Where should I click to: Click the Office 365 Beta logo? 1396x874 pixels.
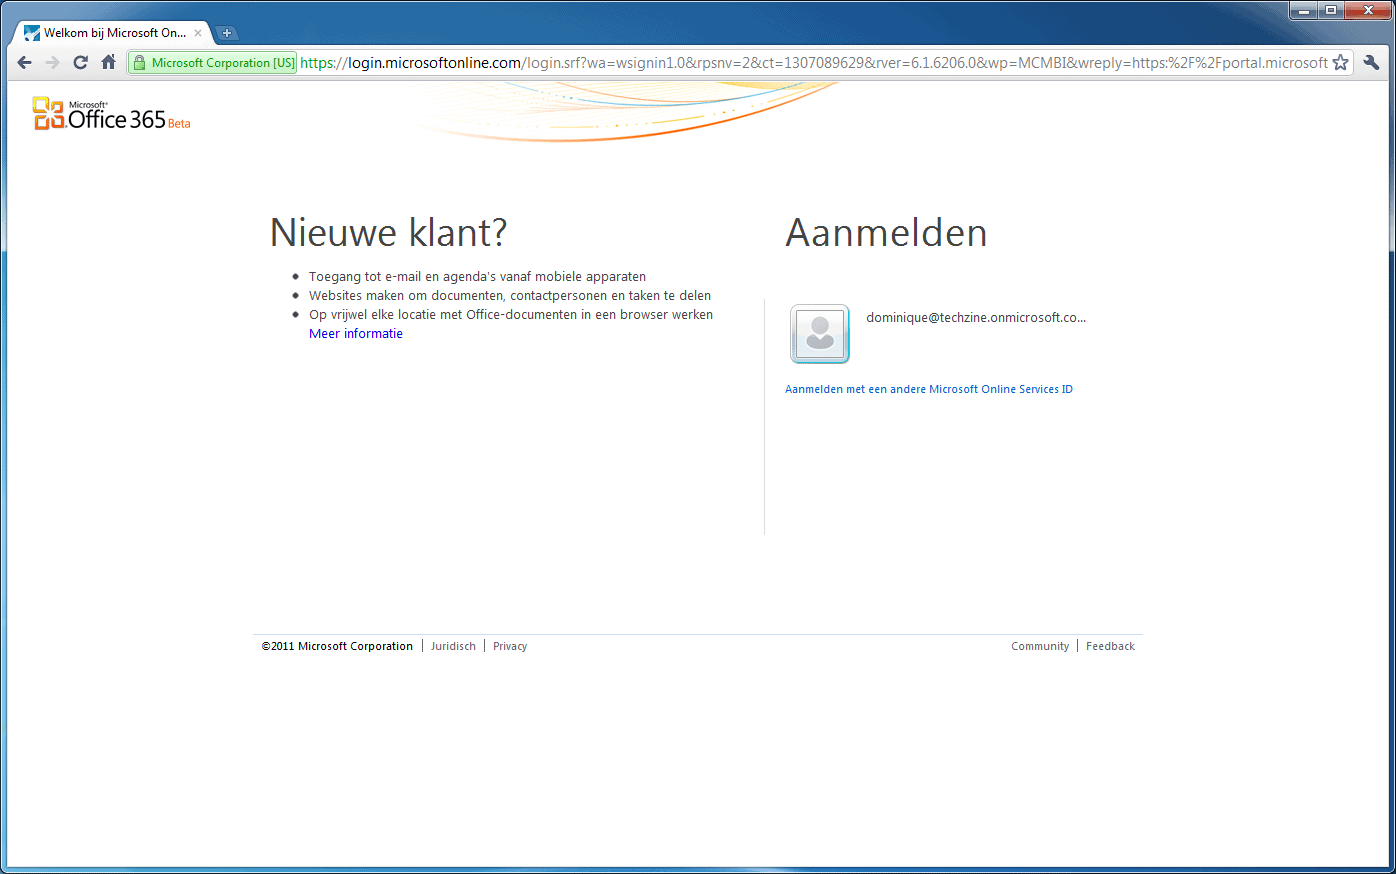tap(111, 115)
